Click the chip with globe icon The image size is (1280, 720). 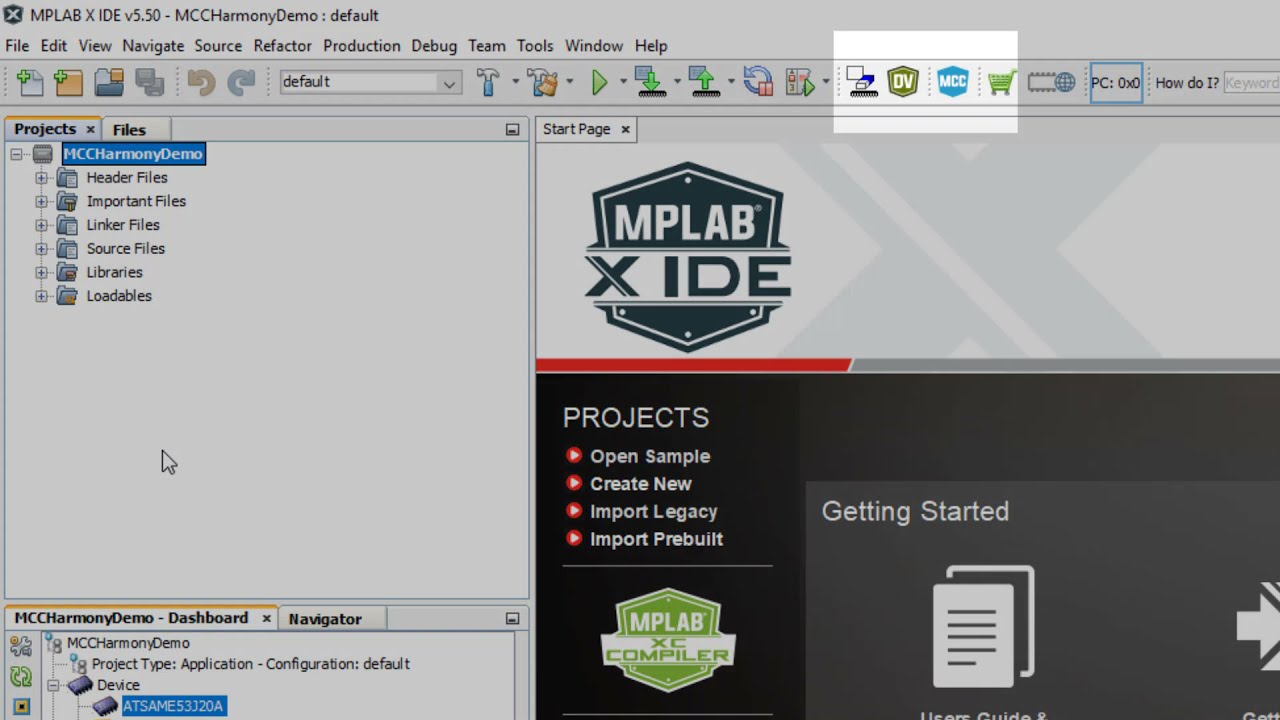coord(1051,82)
